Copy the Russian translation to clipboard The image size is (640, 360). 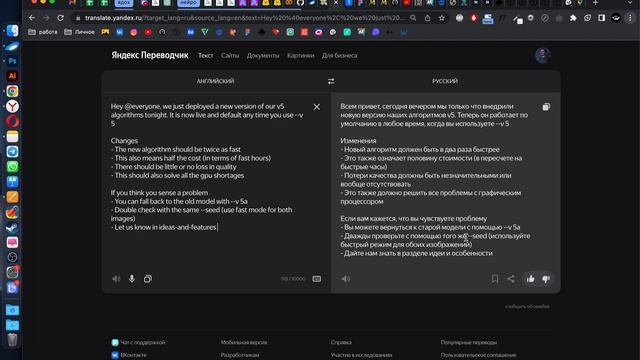[x=546, y=107]
